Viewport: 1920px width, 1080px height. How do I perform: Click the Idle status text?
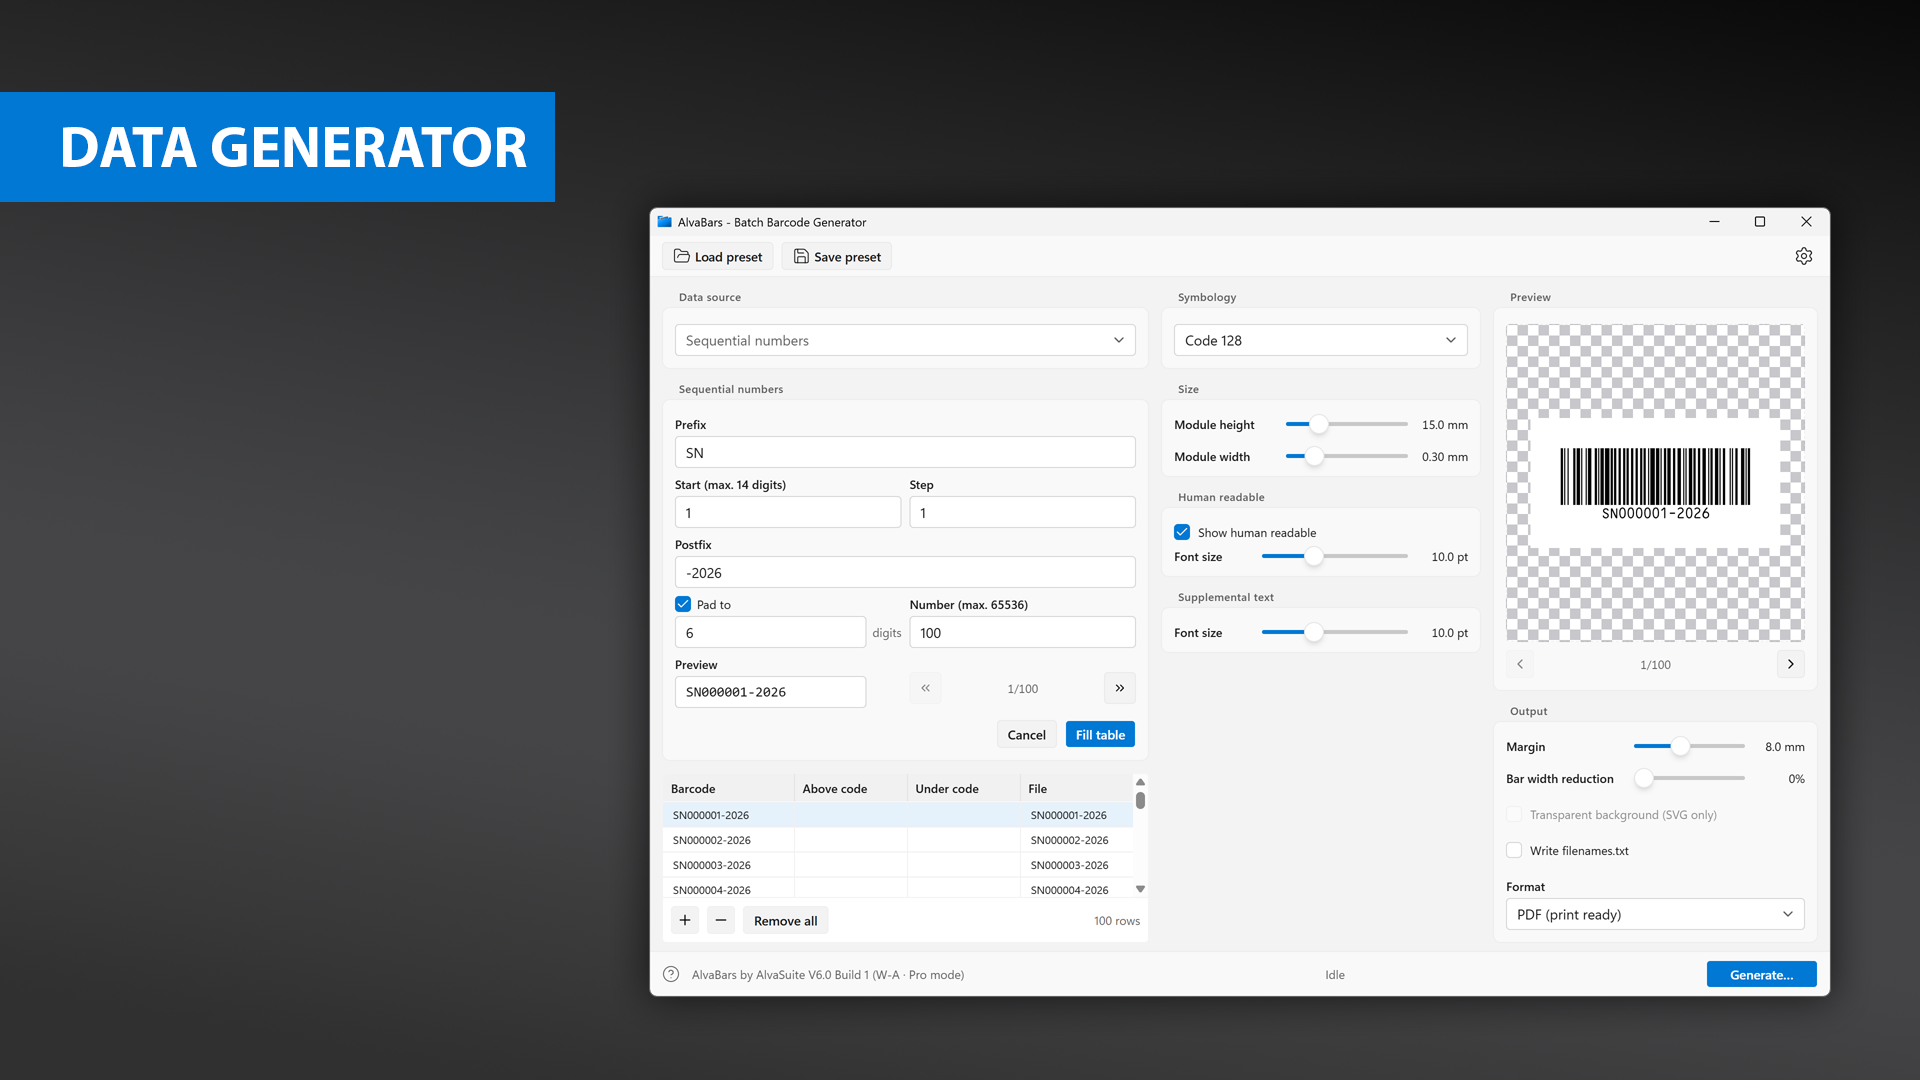(x=1335, y=975)
